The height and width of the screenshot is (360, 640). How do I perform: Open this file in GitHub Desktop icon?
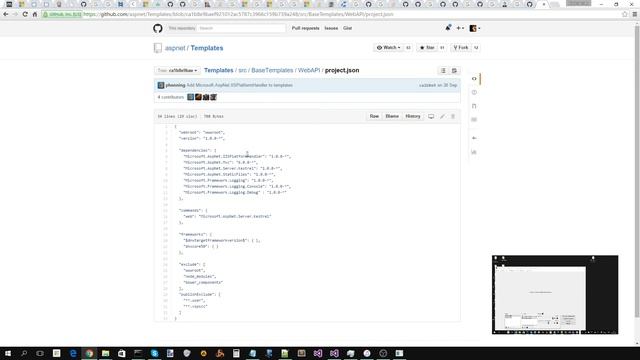431,116
